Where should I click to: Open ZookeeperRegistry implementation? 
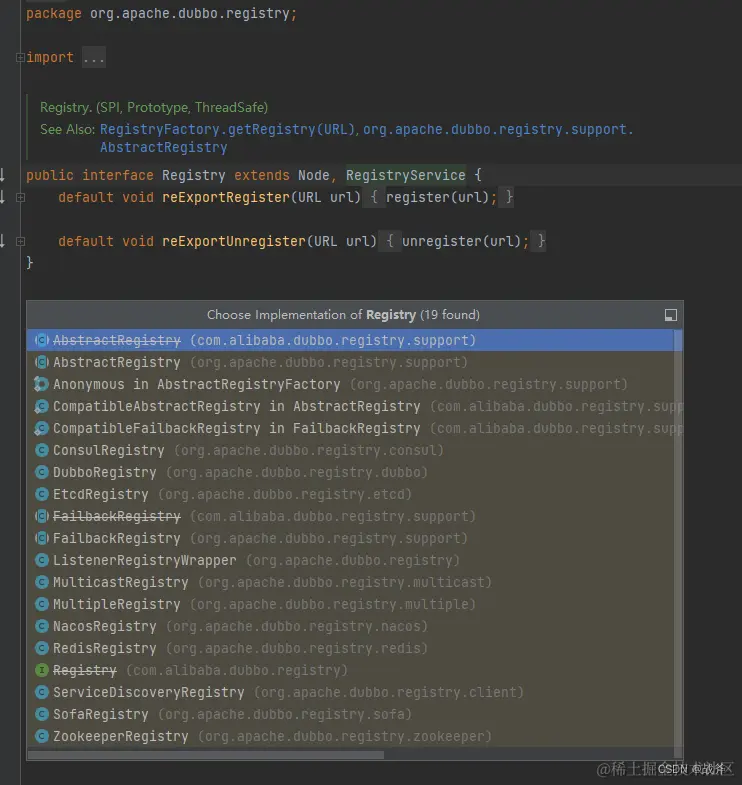(350, 736)
